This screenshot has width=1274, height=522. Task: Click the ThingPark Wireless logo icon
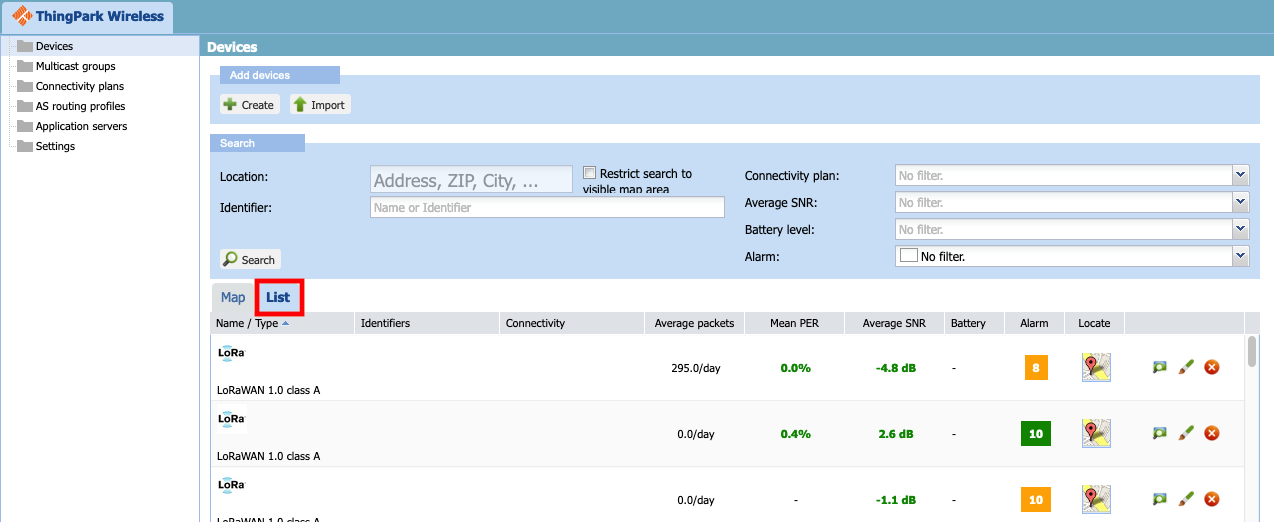point(20,16)
